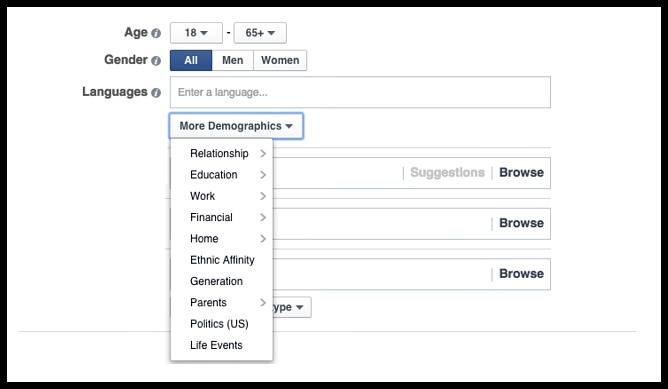
Task: Click the info icon next to Age
Action: point(156,33)
